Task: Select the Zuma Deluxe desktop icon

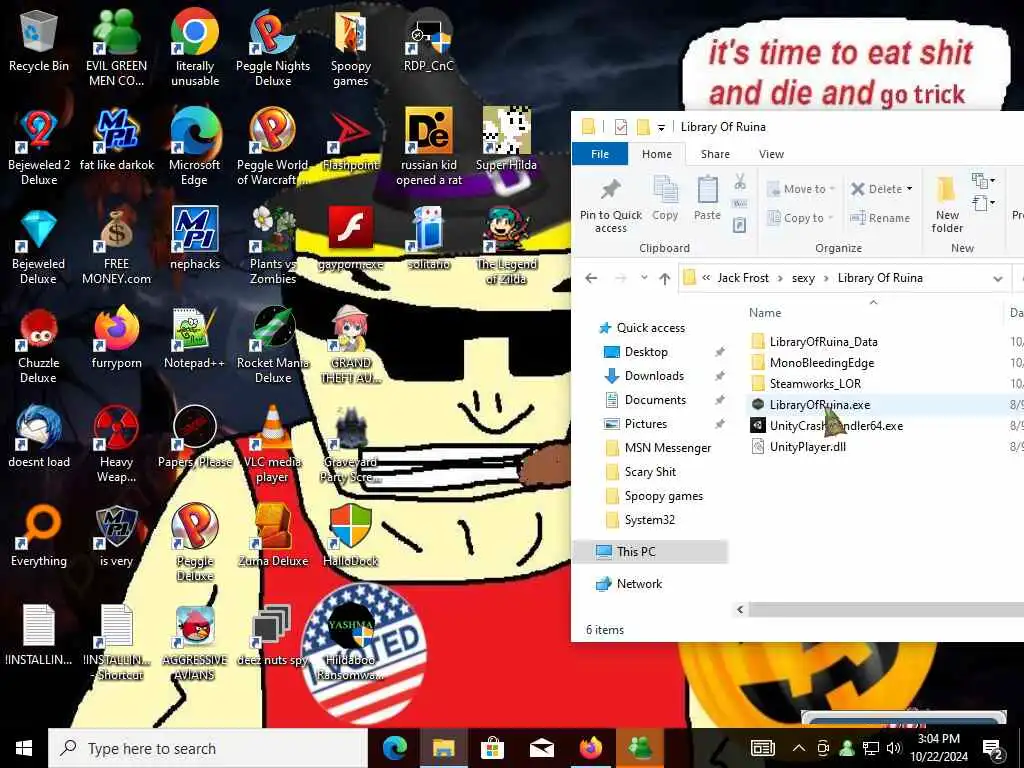Action: click(x=273, y=537)
